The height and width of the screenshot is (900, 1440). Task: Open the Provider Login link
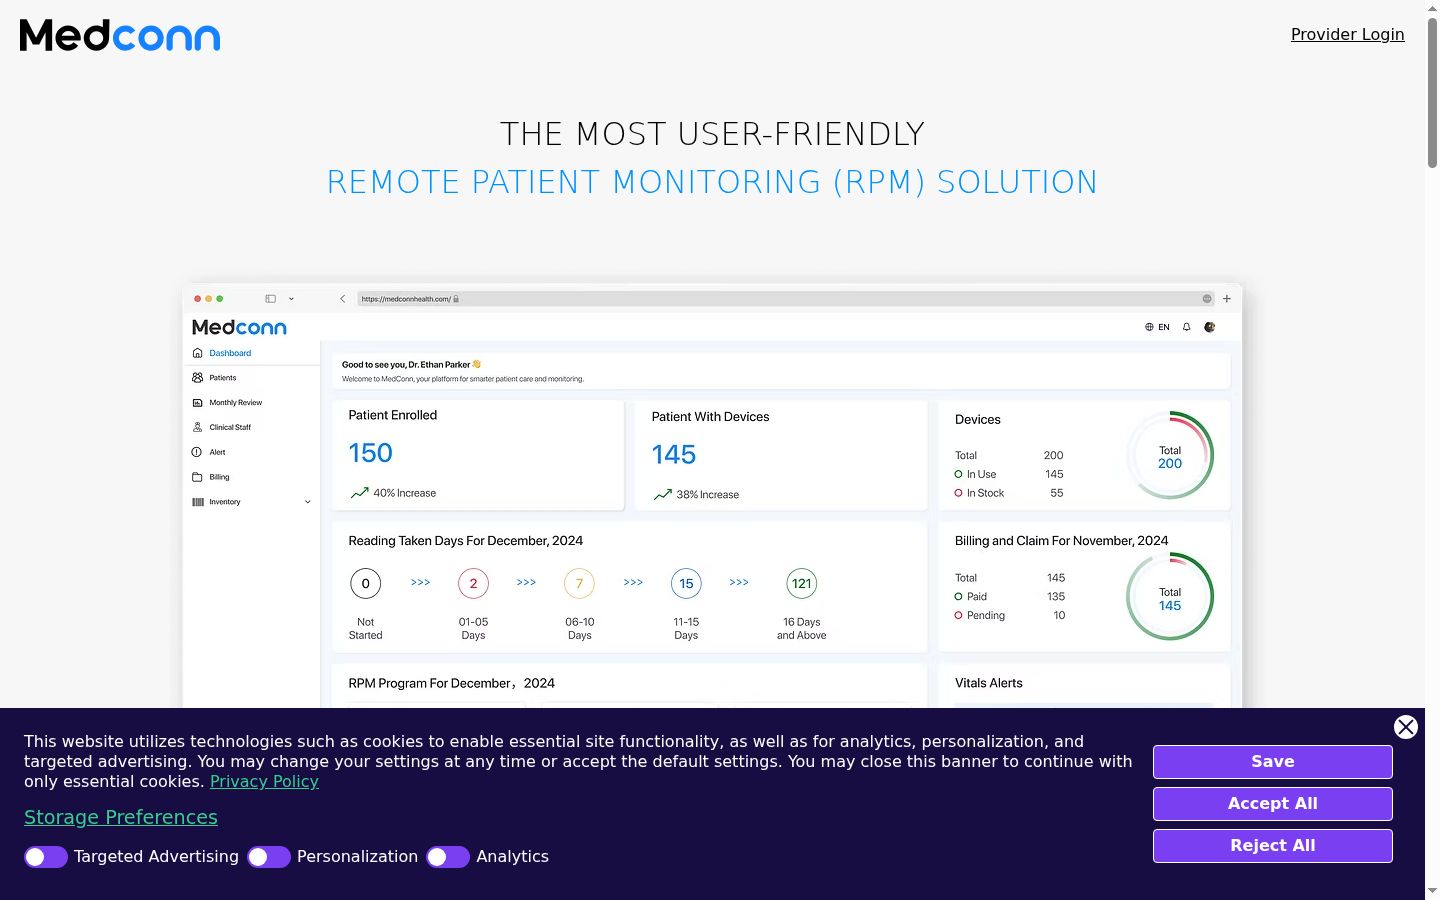tap(1347, 34)
